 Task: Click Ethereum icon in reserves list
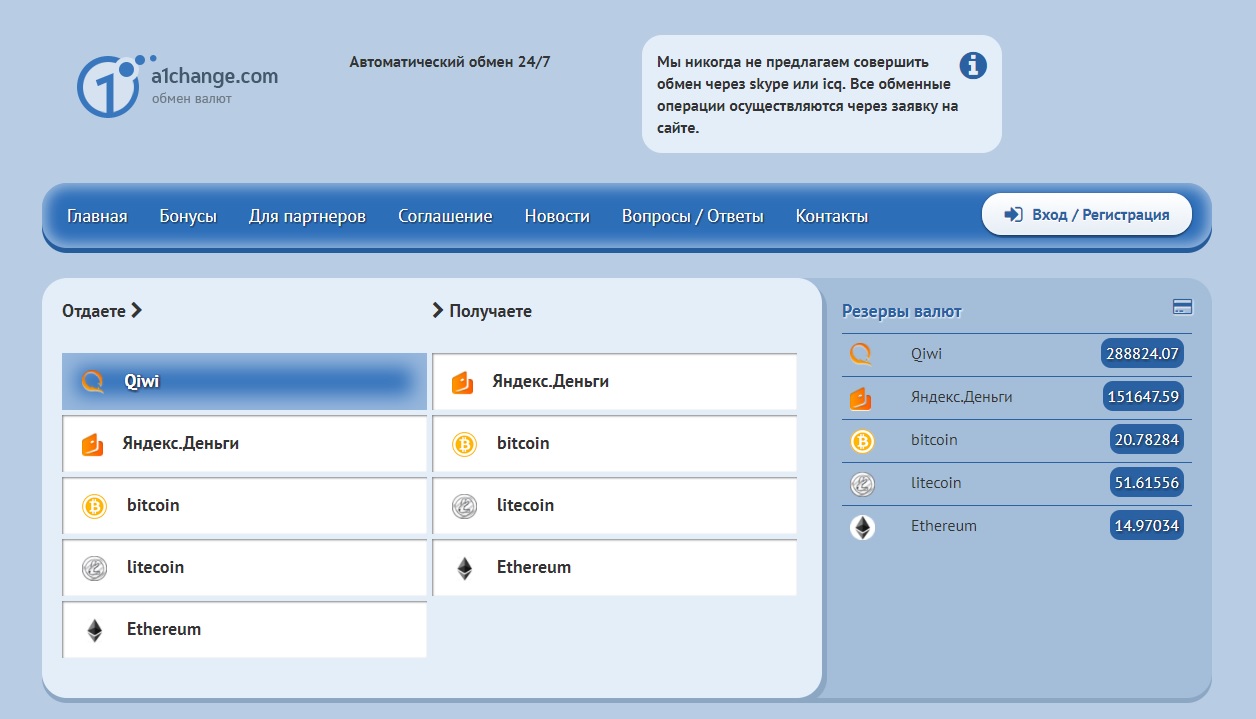pyautogui.click(x=862, y=527)
